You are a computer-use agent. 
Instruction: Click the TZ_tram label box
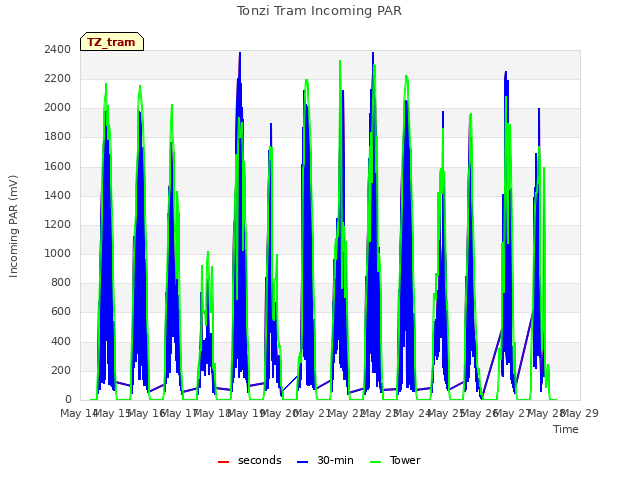112,42
